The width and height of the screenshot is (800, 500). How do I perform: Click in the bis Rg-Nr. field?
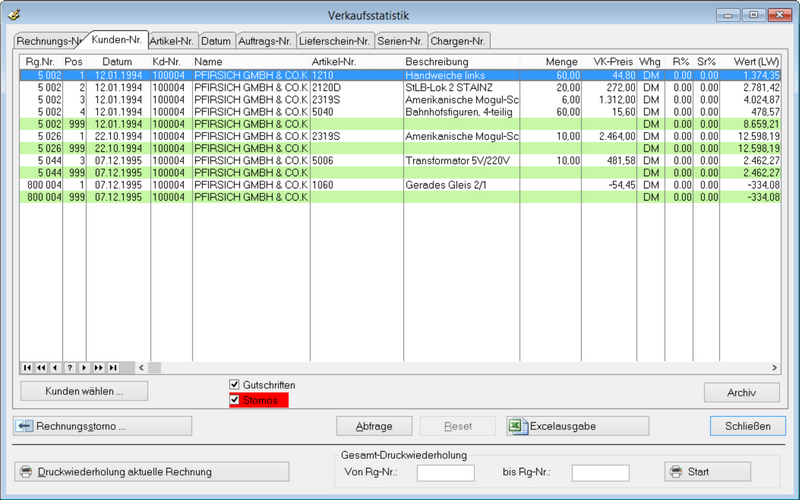pos(600,471)
